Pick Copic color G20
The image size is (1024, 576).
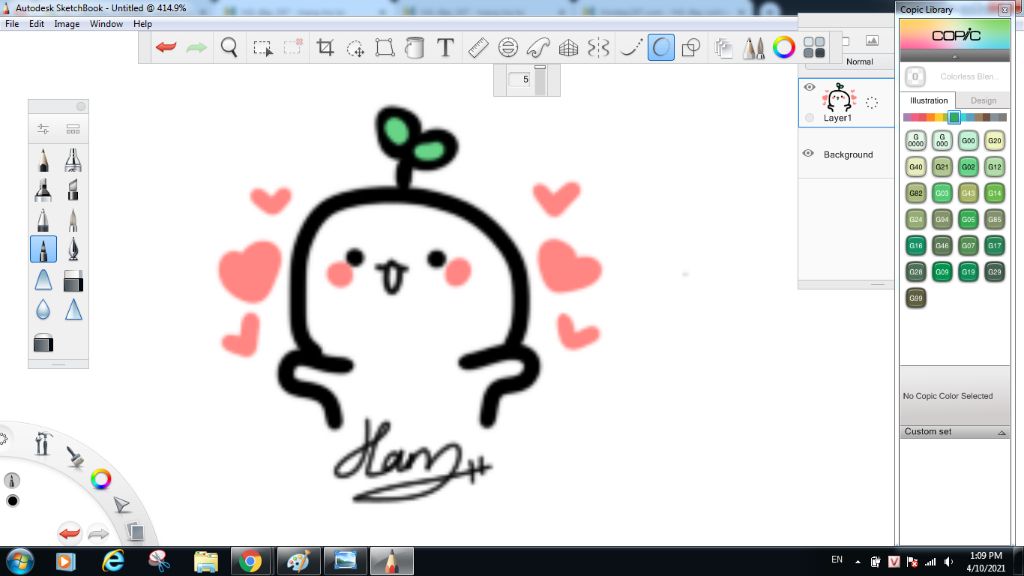994,140
